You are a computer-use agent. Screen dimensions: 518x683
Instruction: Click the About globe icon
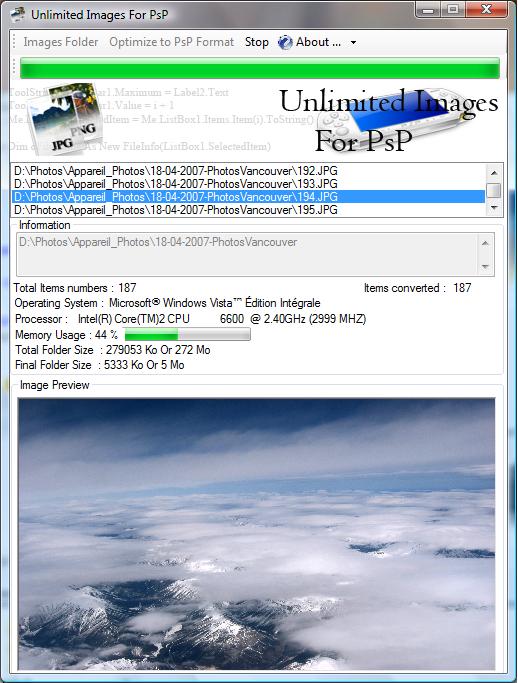coord(285,42)
